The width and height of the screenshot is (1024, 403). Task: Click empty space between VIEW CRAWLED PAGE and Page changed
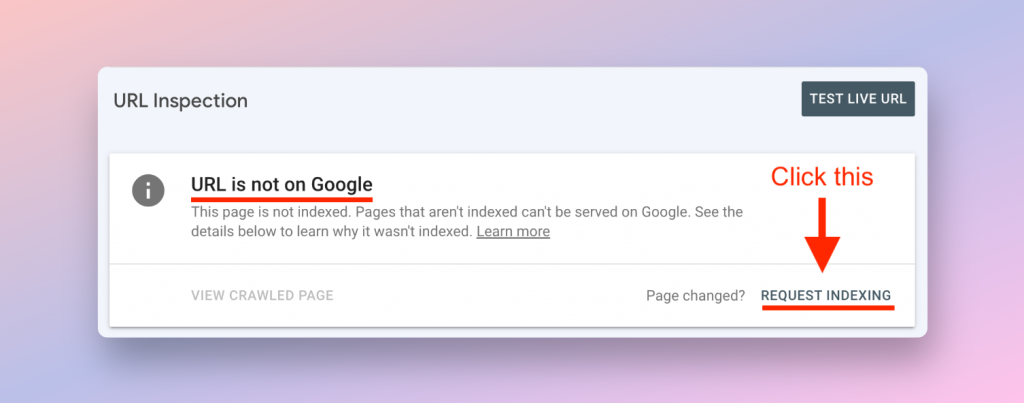(490, 296)
